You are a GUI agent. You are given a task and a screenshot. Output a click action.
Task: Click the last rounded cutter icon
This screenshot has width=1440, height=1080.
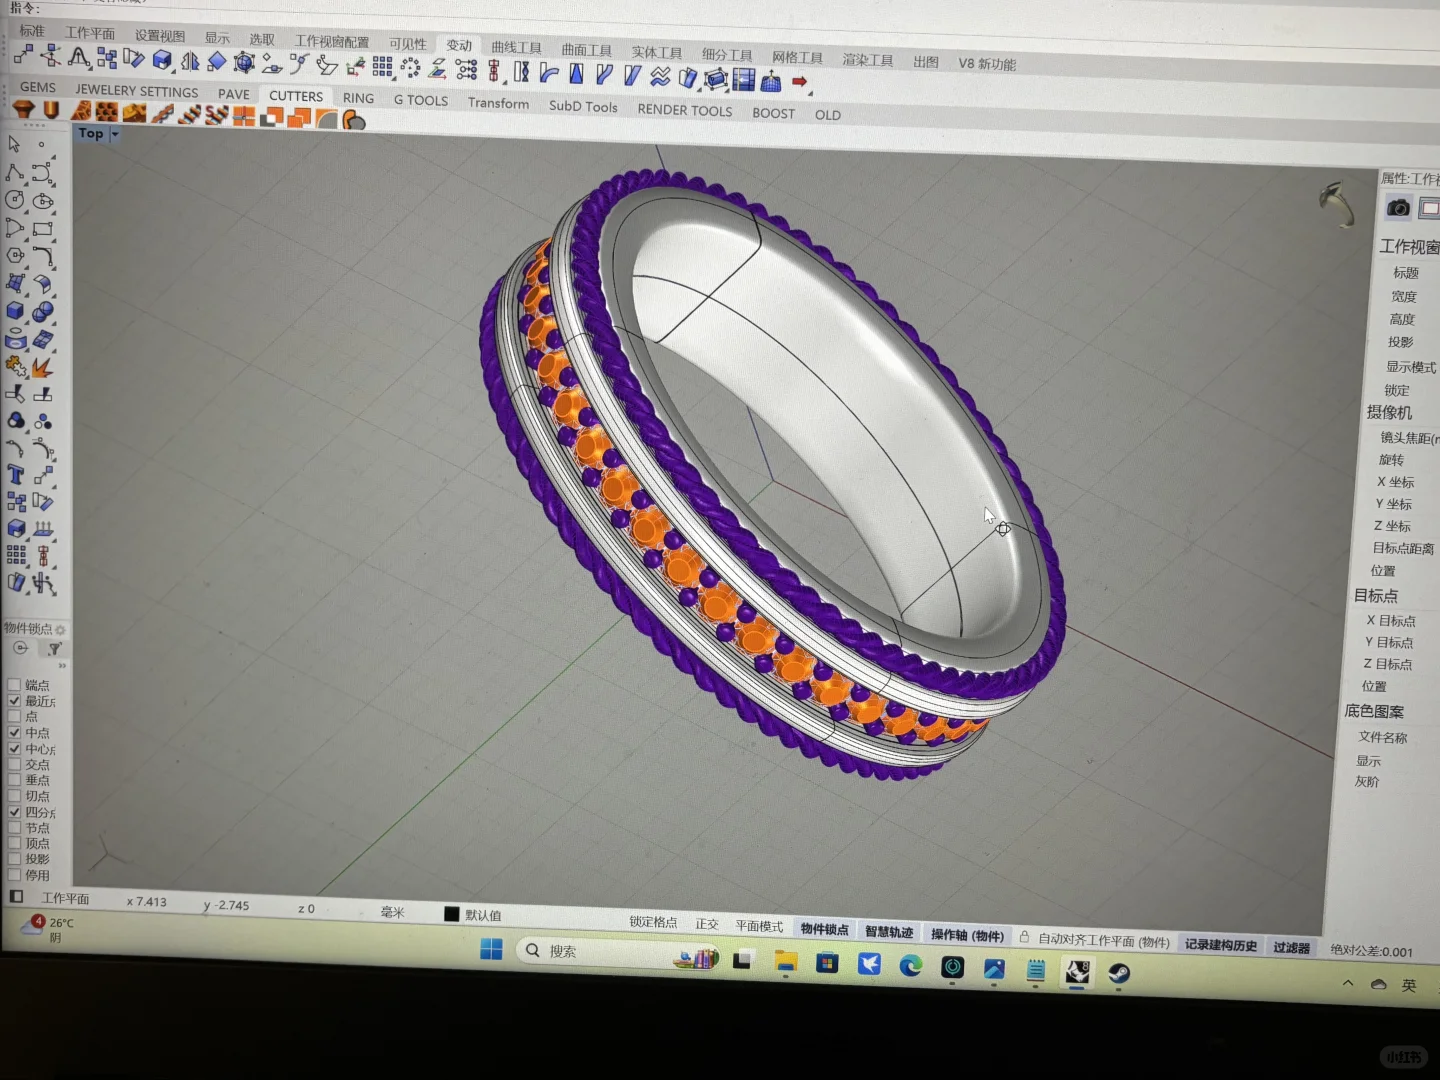354,121
